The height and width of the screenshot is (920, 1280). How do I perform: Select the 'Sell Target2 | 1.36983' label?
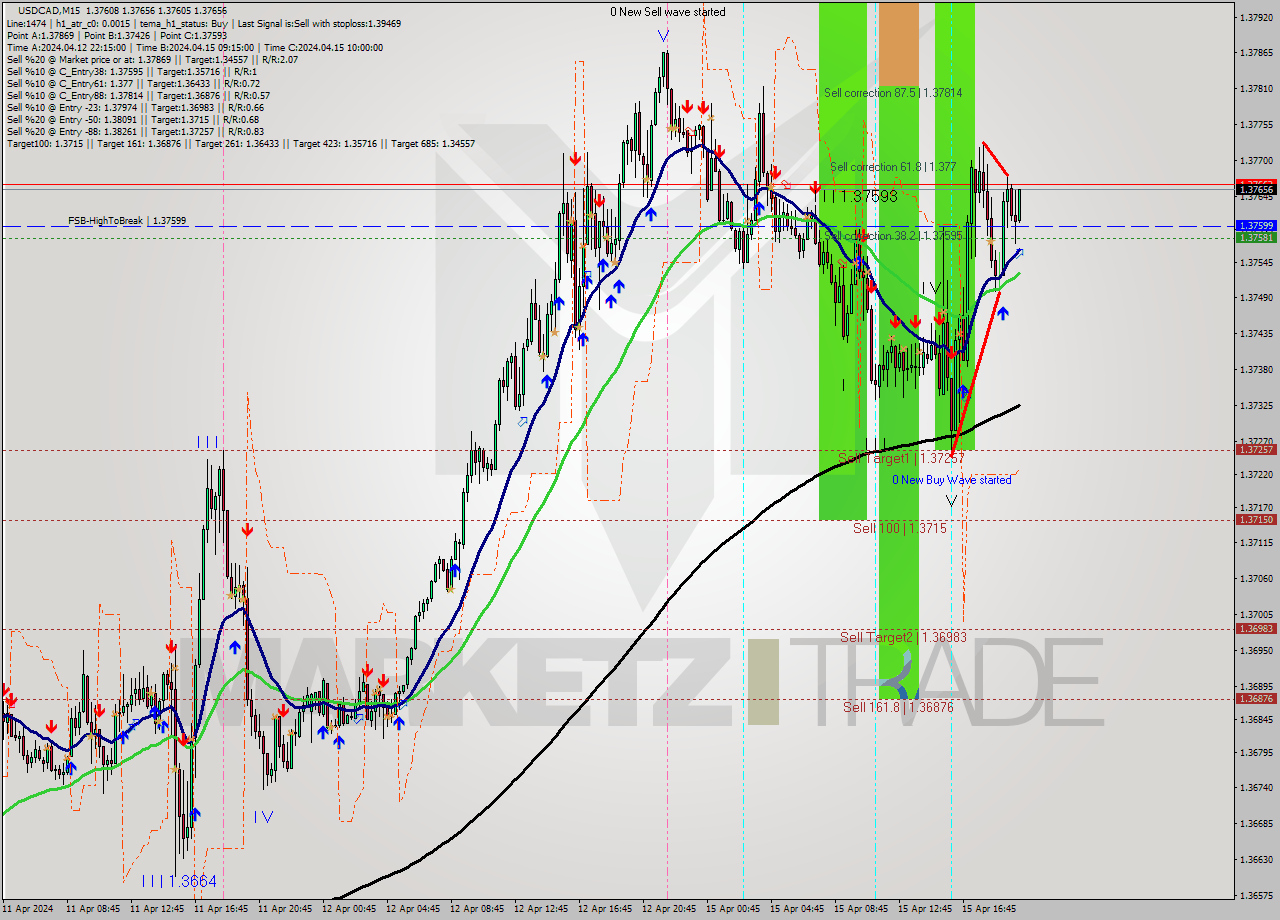tap(903, 637)
